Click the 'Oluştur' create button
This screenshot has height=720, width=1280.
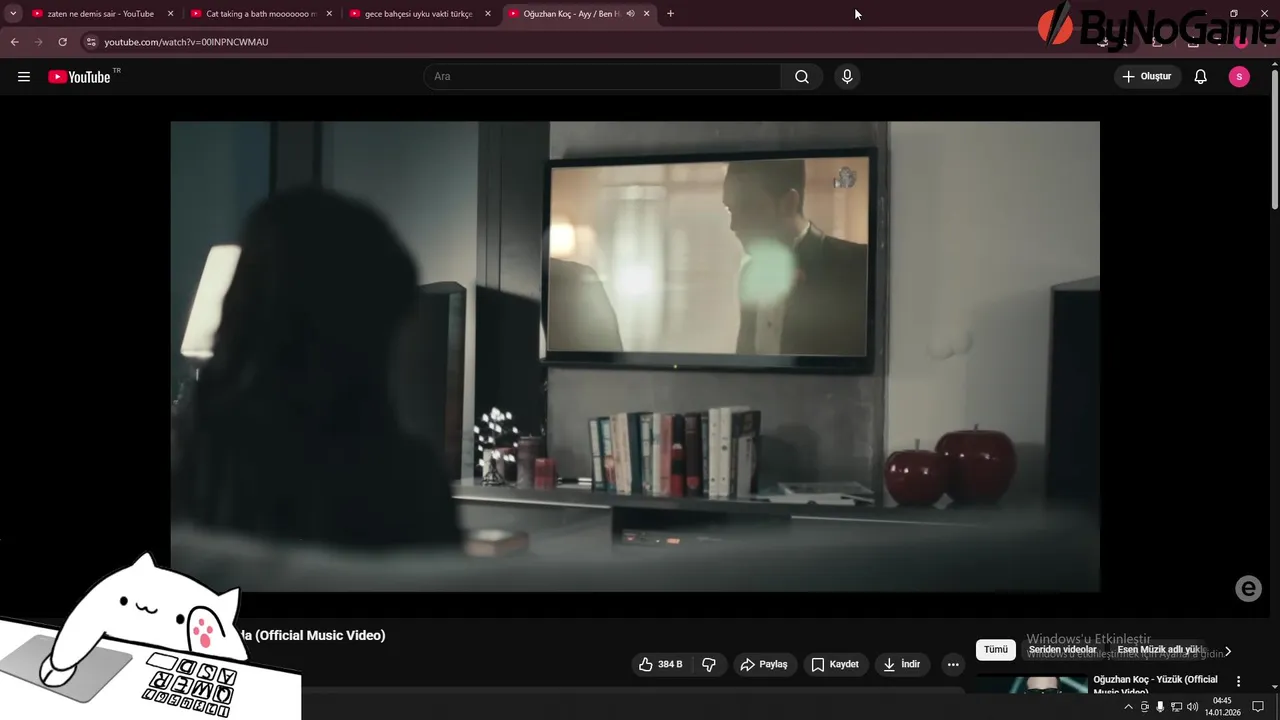[1147, 77]
